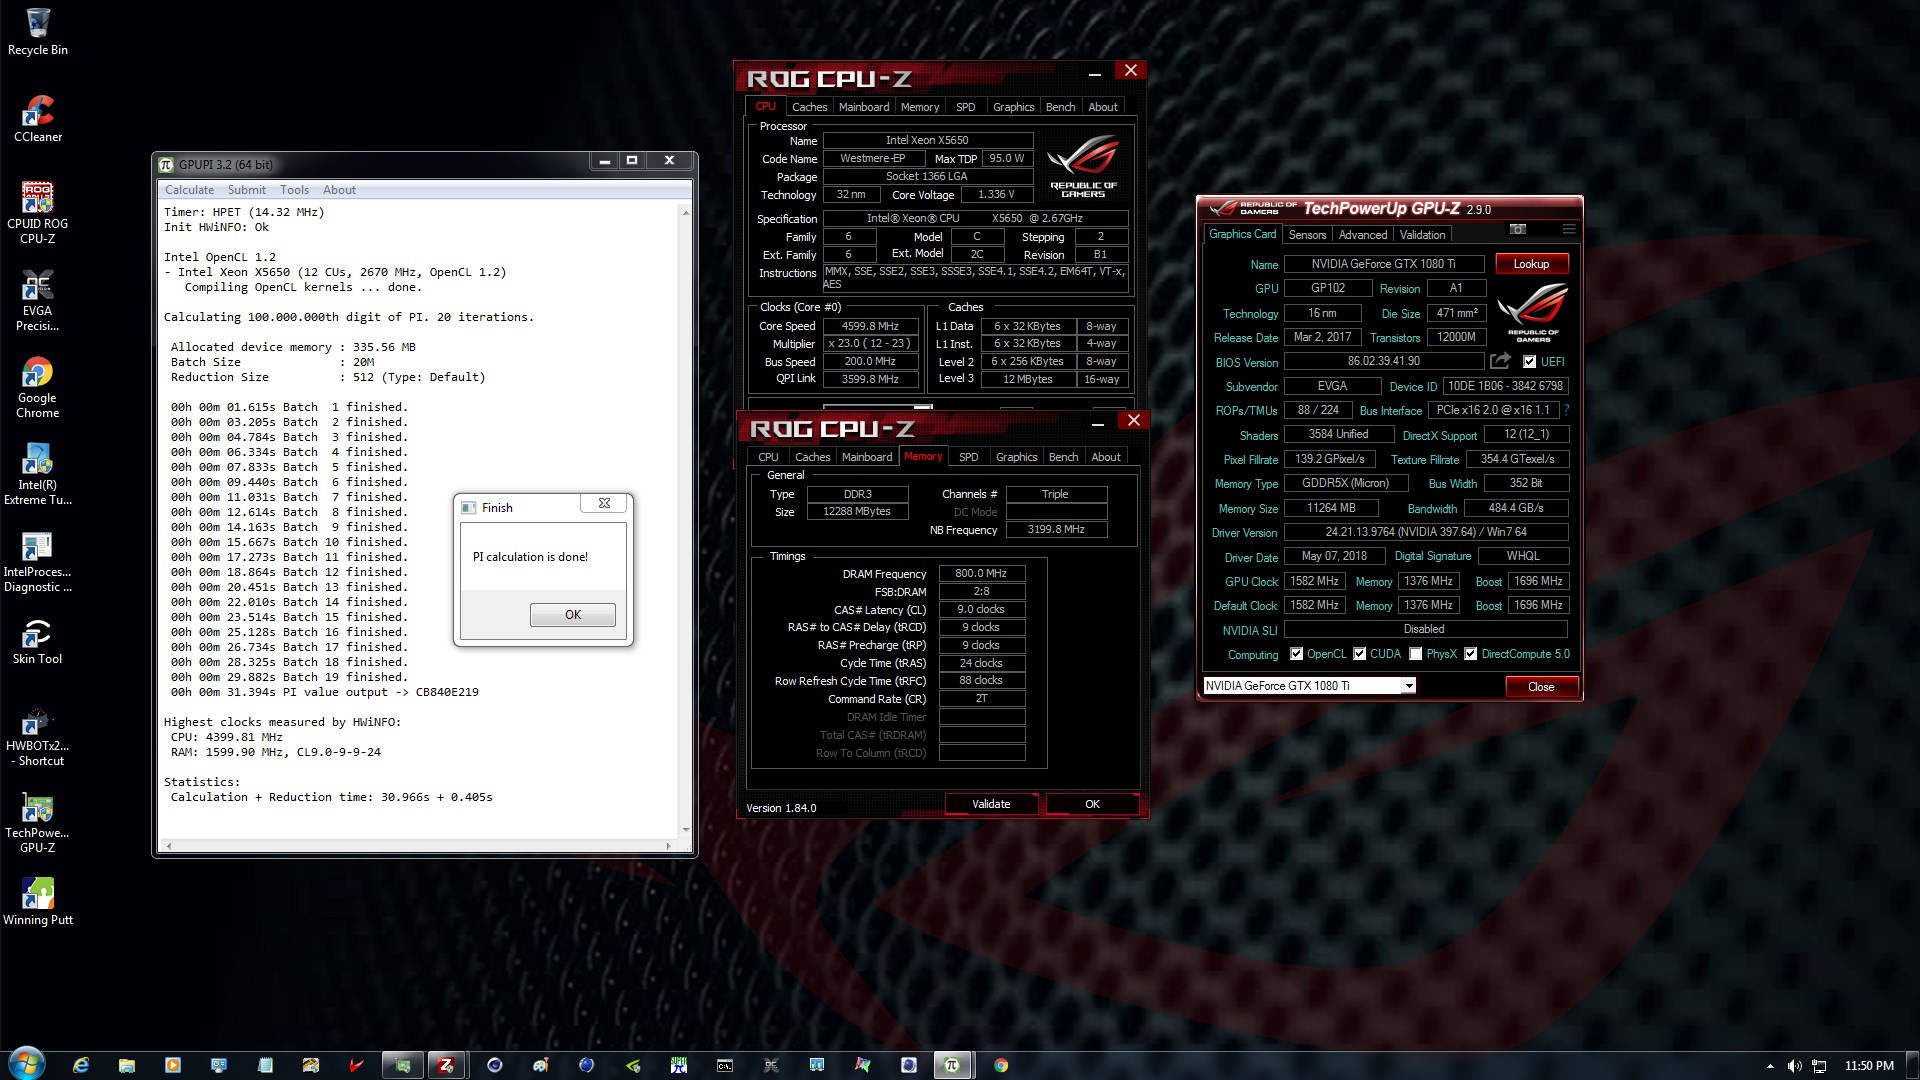Toggle the UEFI checkbox in GPU-Z
This screenshot has height=1080, width=1920.
pyautogui.click(x=1529, y=362)
